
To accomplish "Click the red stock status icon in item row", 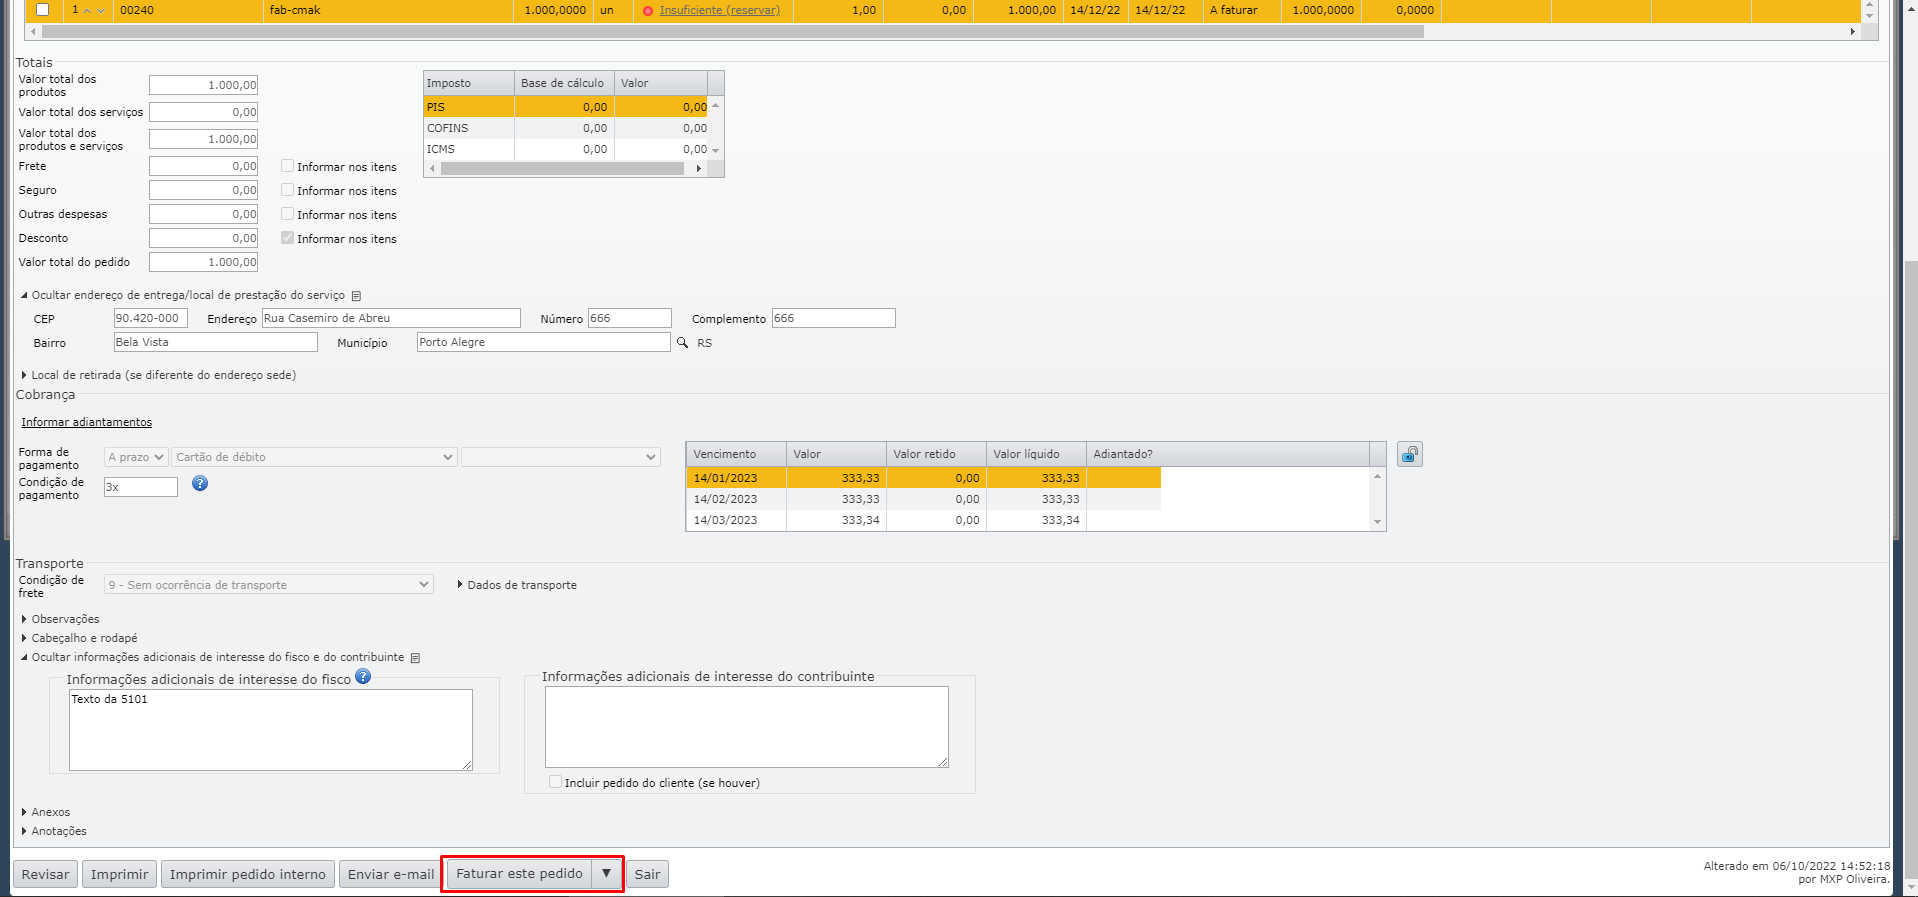I will click(x=648, y=11).
